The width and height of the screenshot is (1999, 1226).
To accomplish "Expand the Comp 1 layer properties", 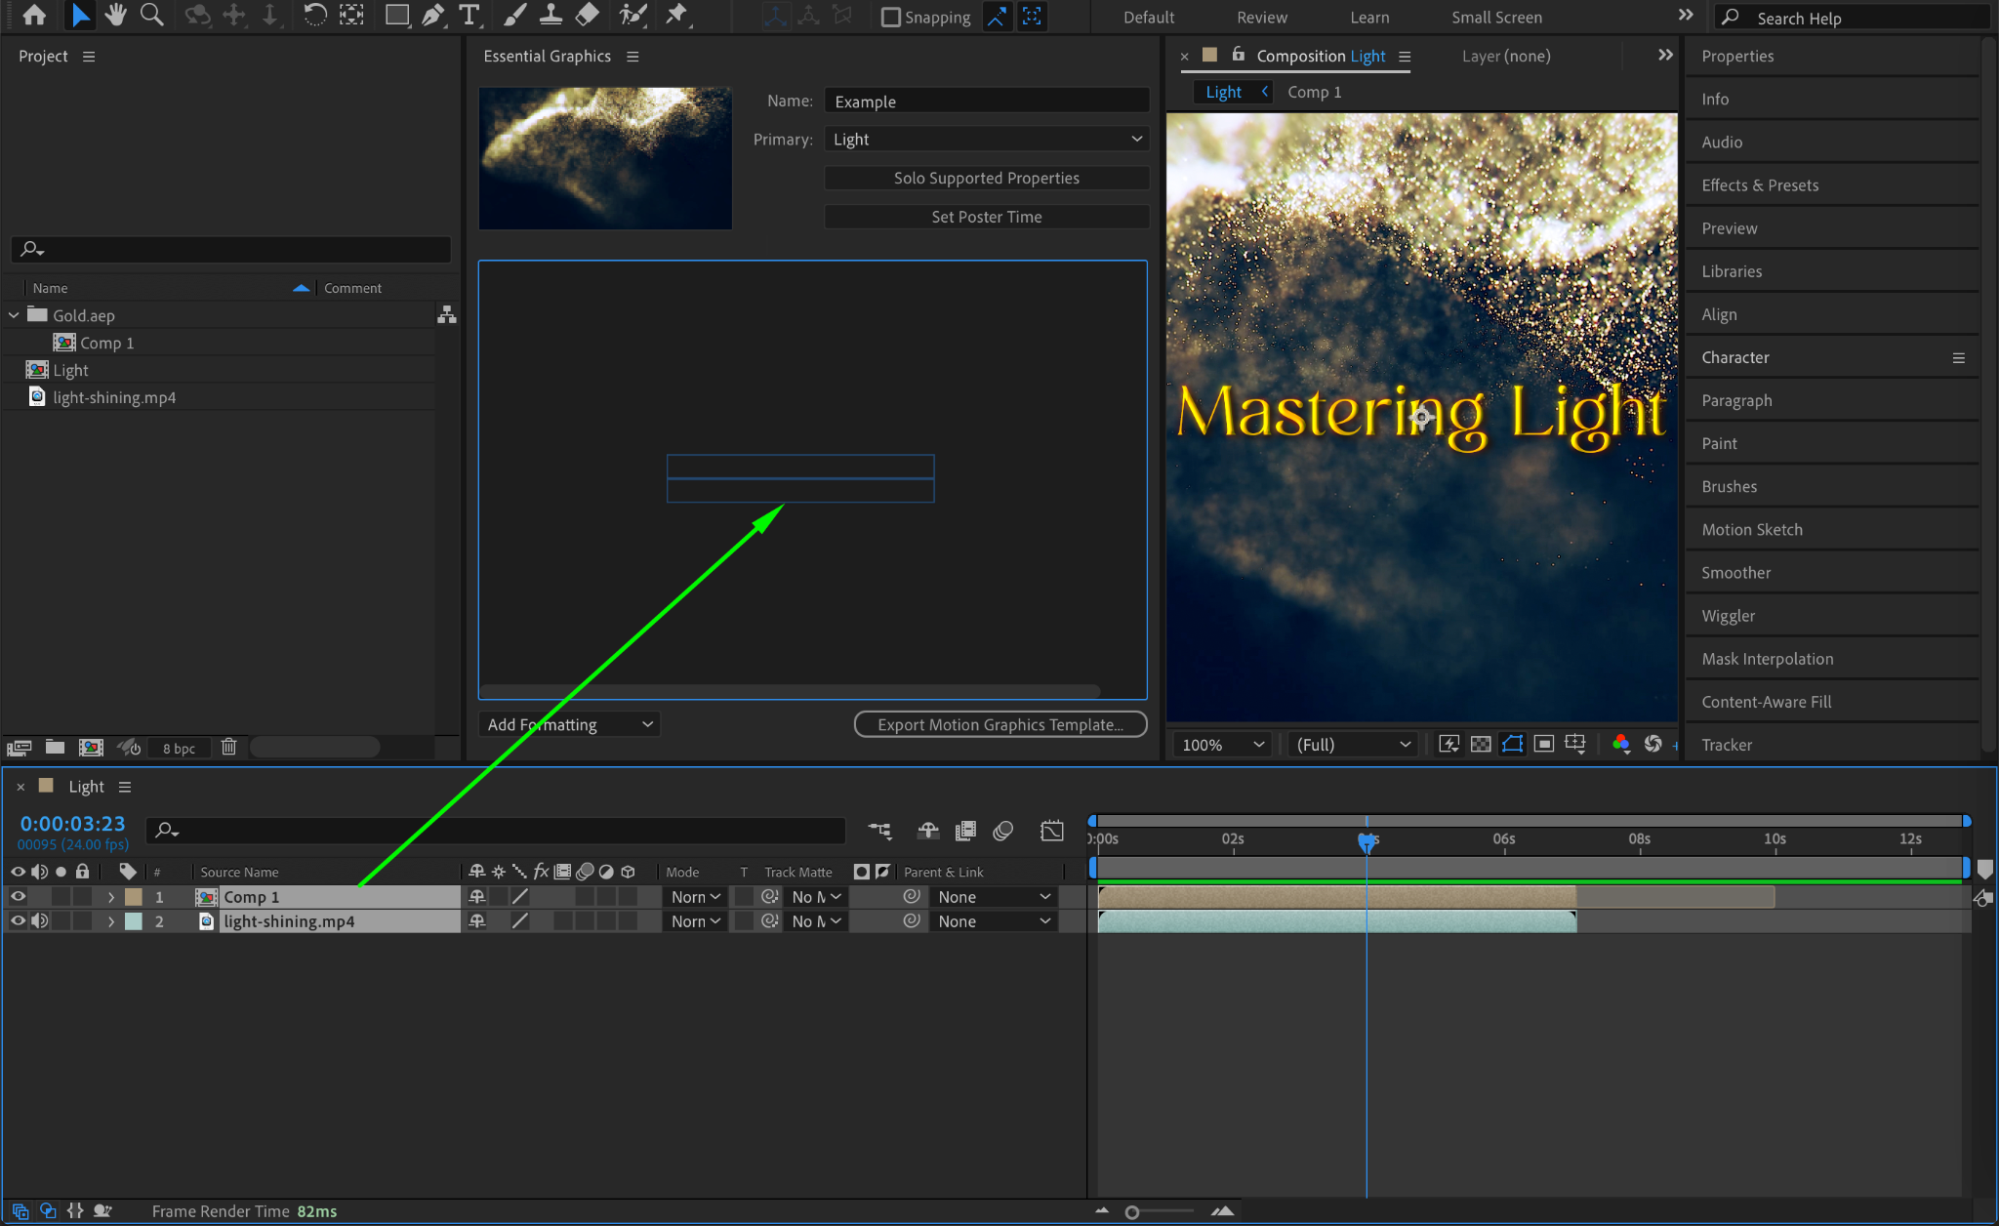I will tap(111, 897).
